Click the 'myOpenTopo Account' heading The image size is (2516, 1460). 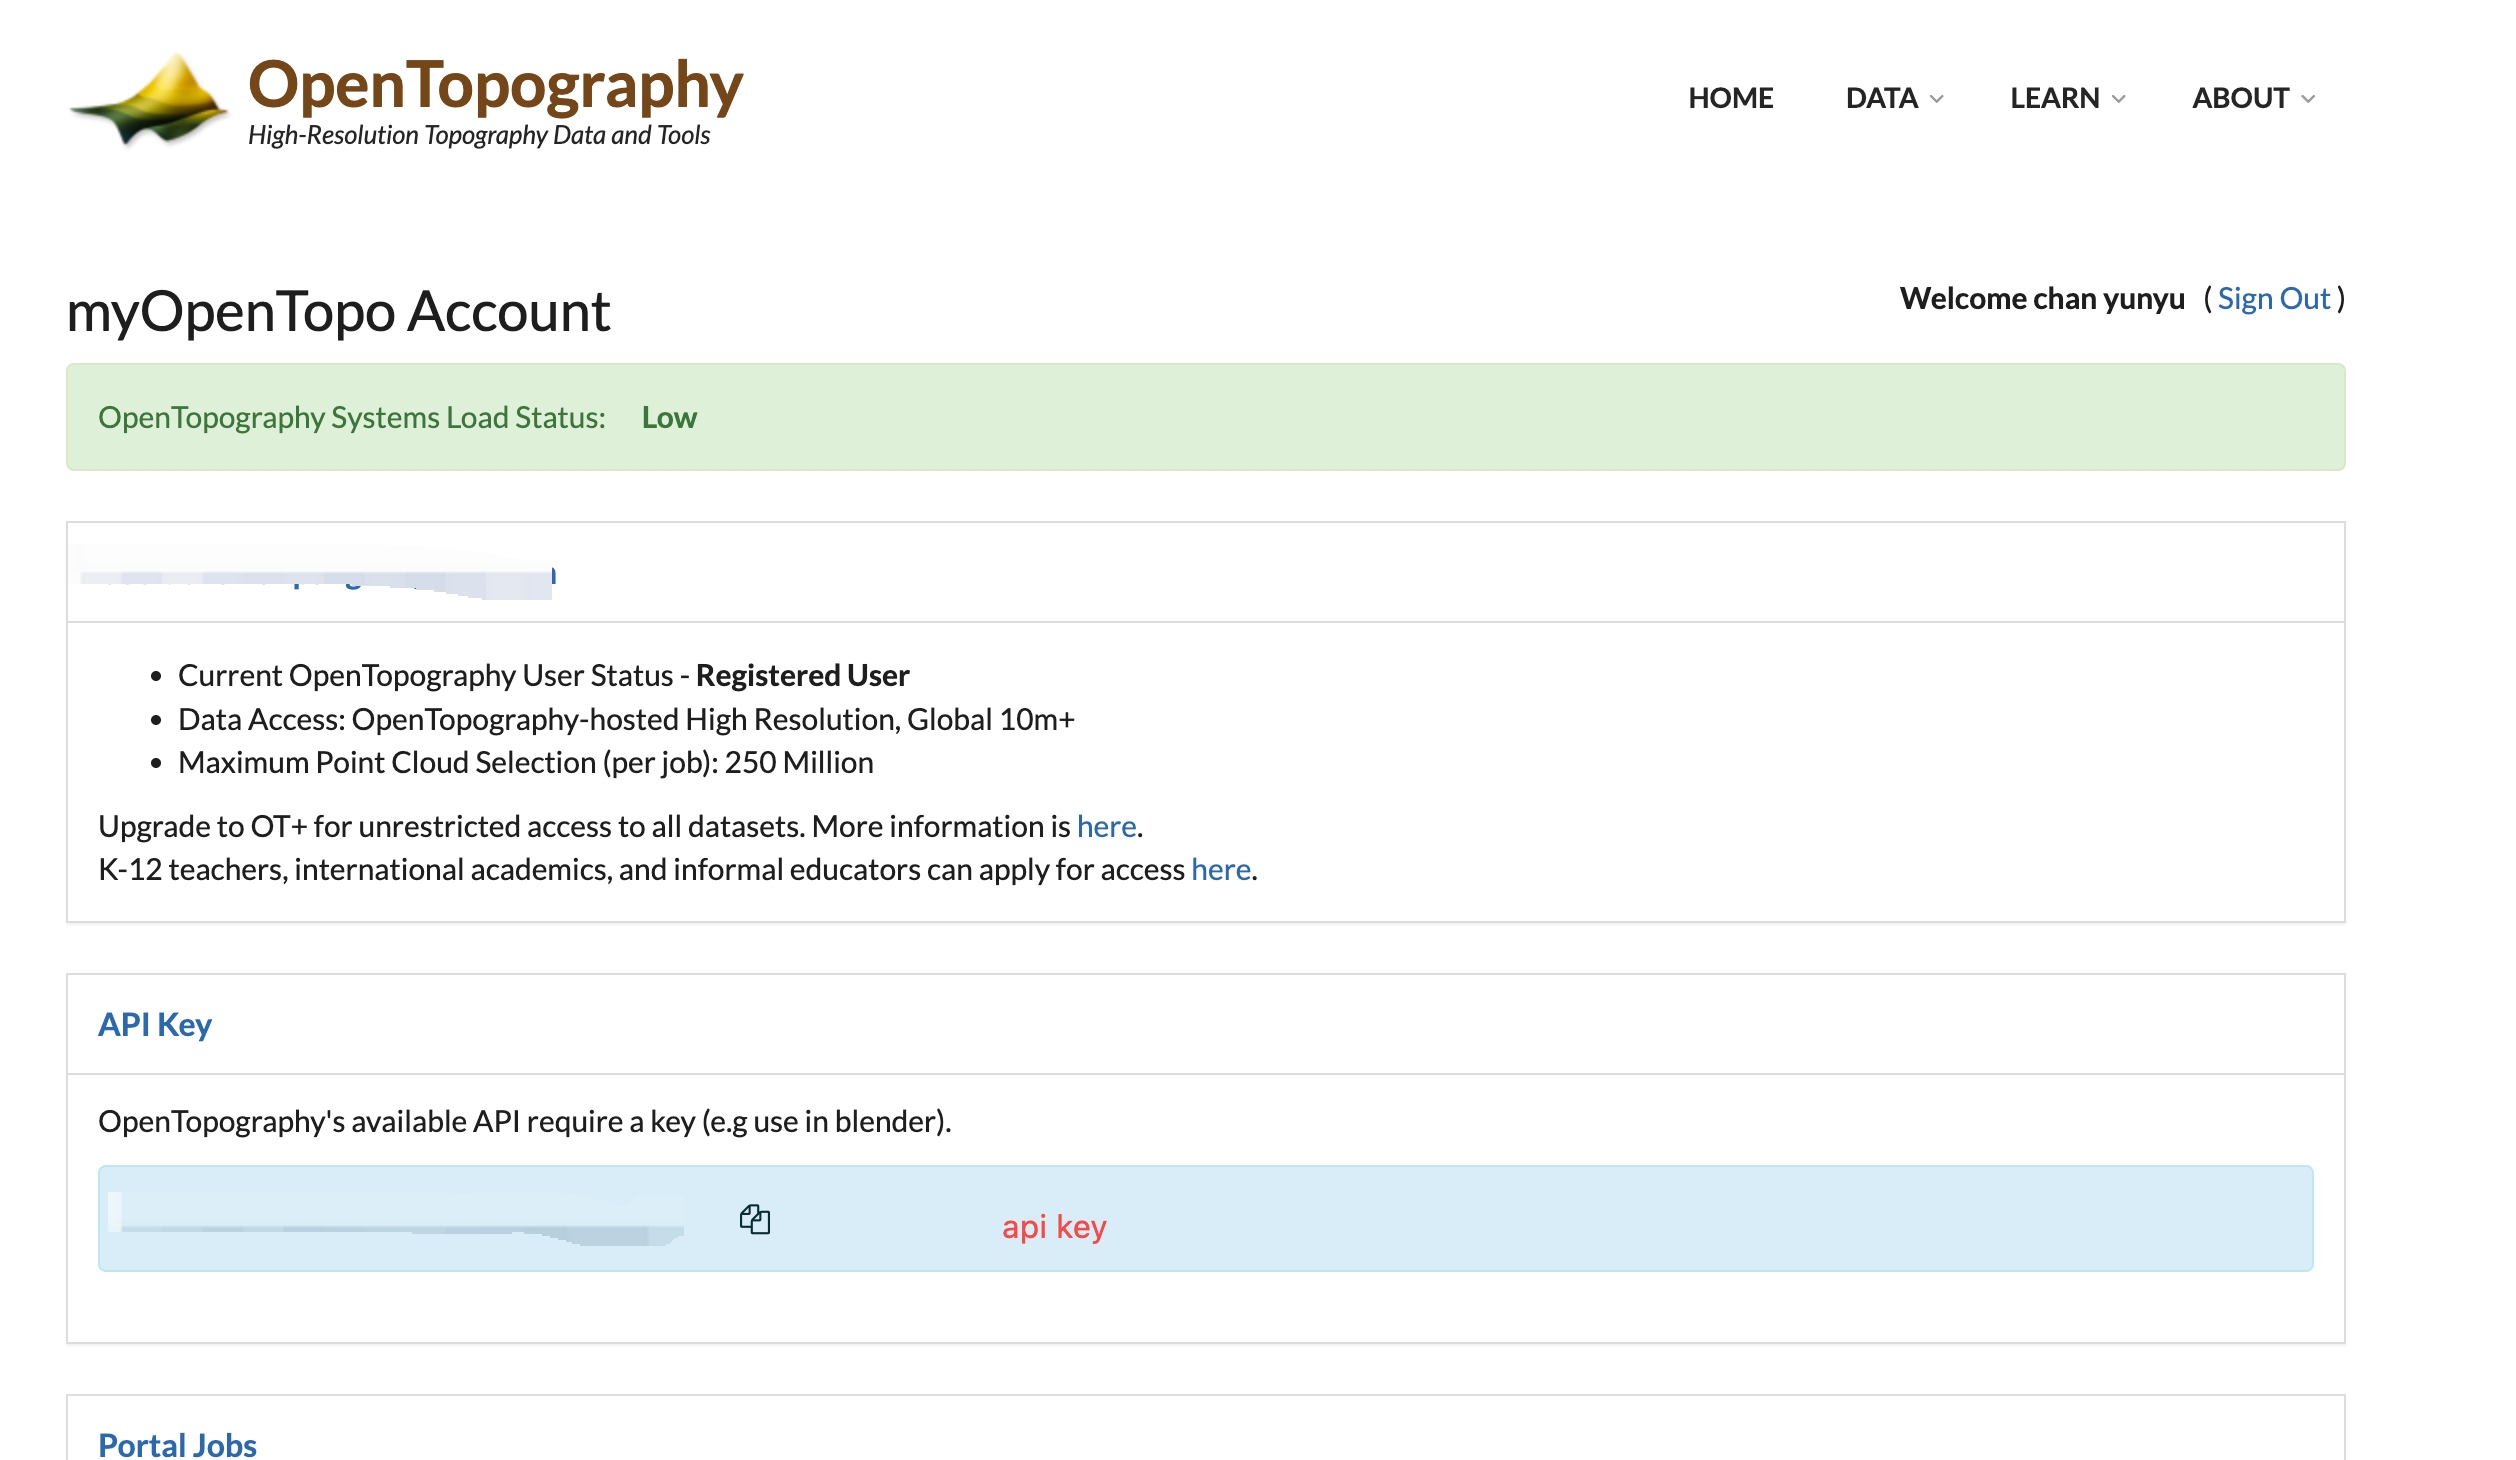click(338, 311)
